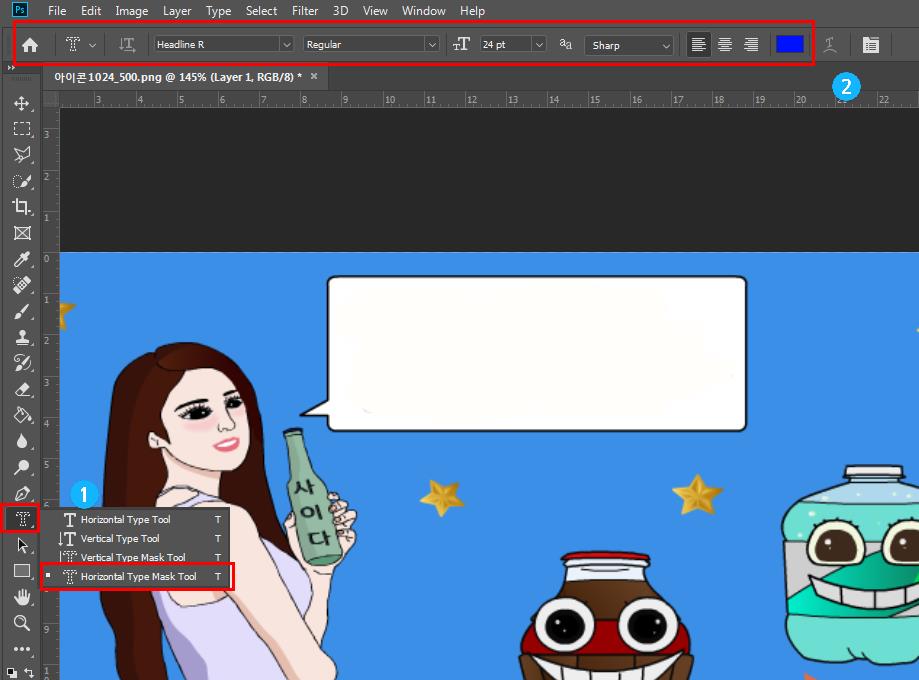Select the Zoom tool
The image size is (919, 680).
pyautogui.click(x=21, y=623)
